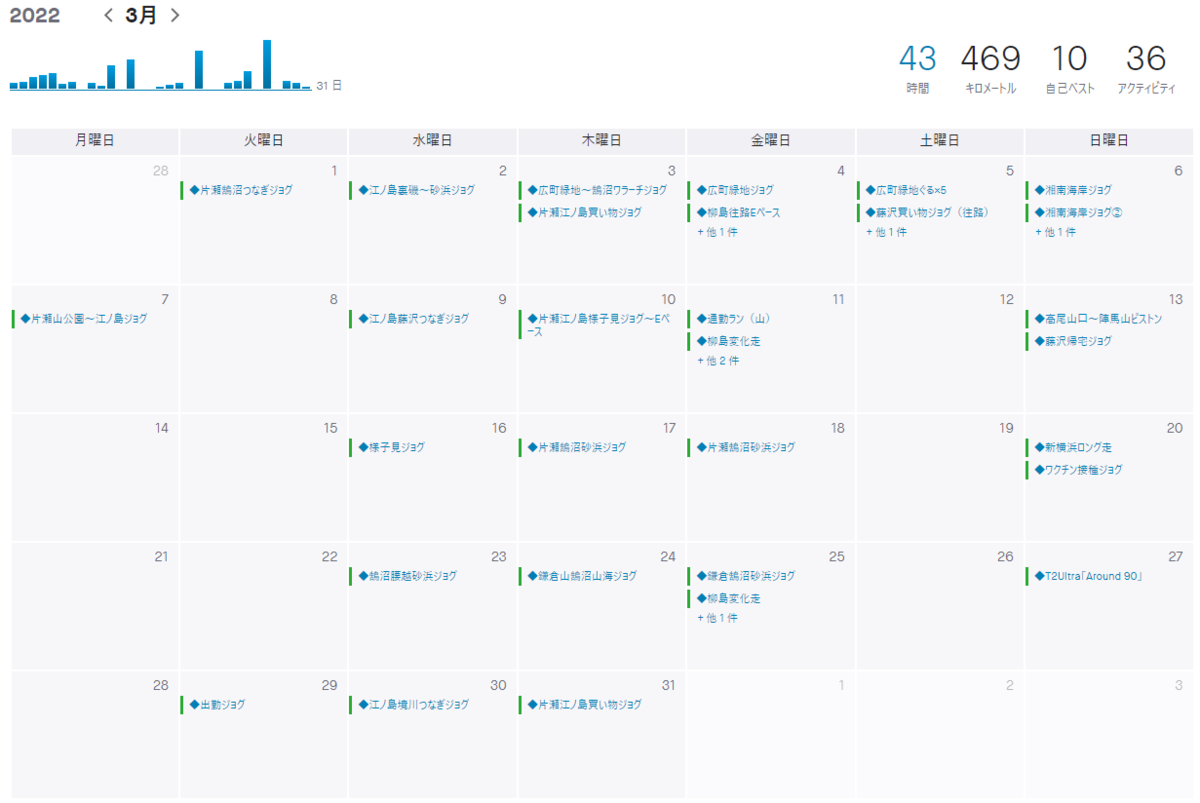1200x803 pixels.
Task: Open 鎌倉山鵠沼山海ジョグ activity
Action: 582,577
